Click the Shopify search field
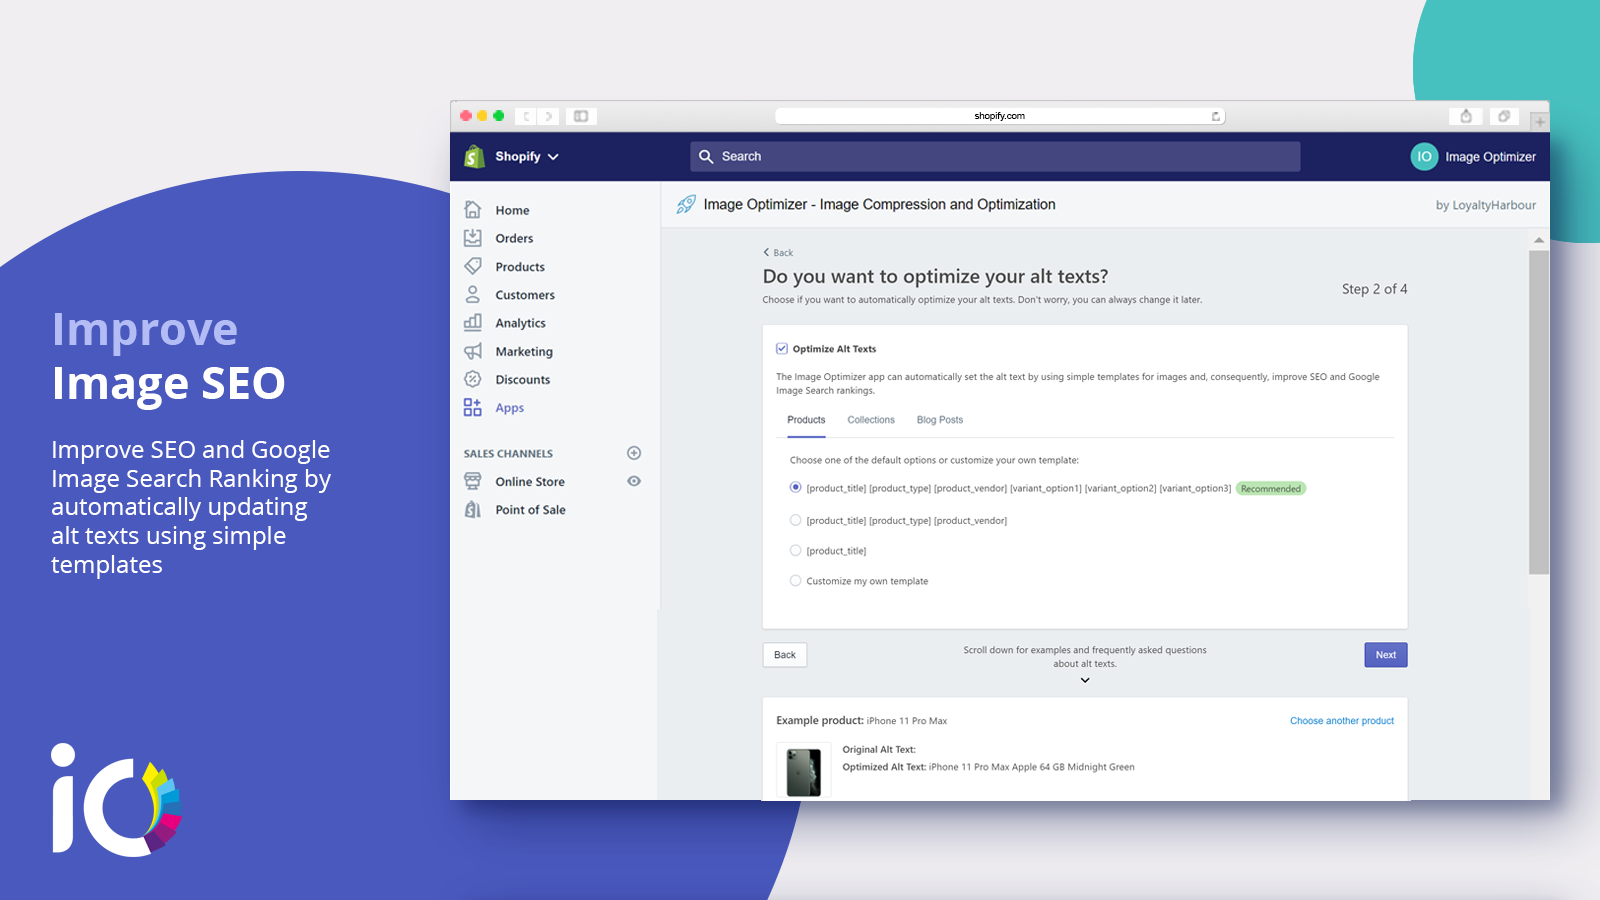Viewport: 1600px width, 900px height. 995,157
